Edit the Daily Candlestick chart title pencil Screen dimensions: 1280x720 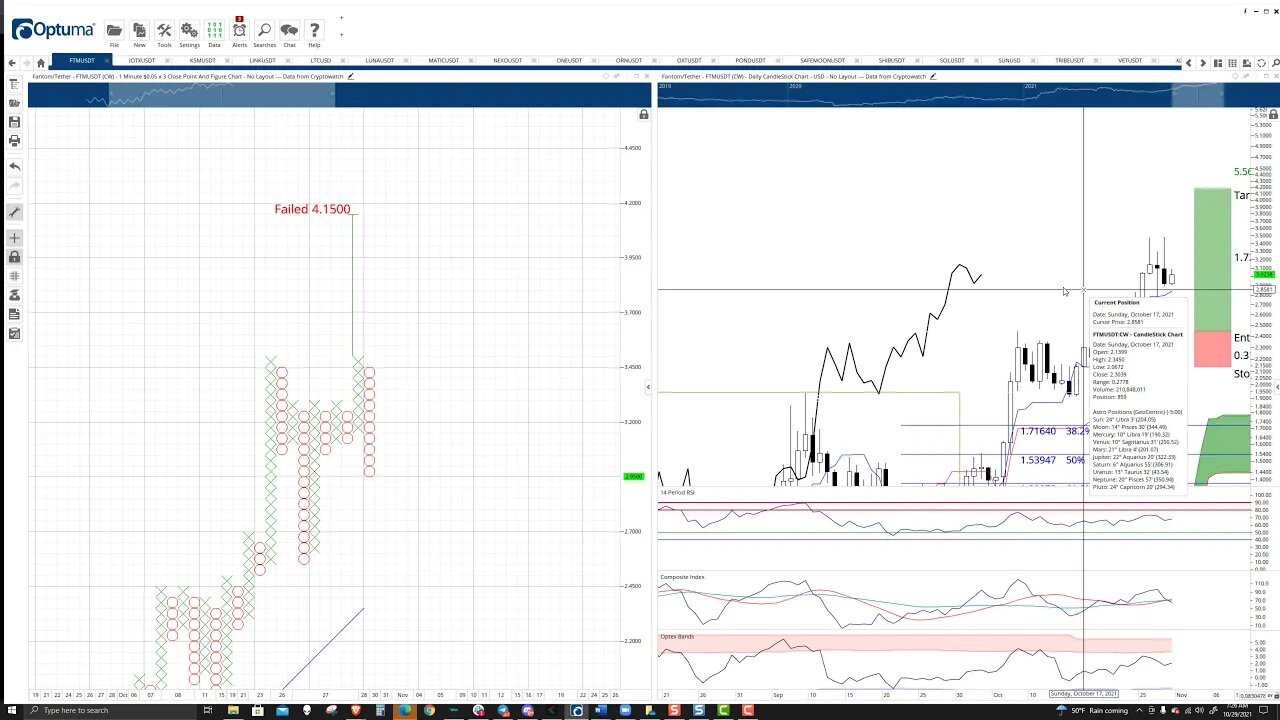pyautogui.click(x=933, y=76)
